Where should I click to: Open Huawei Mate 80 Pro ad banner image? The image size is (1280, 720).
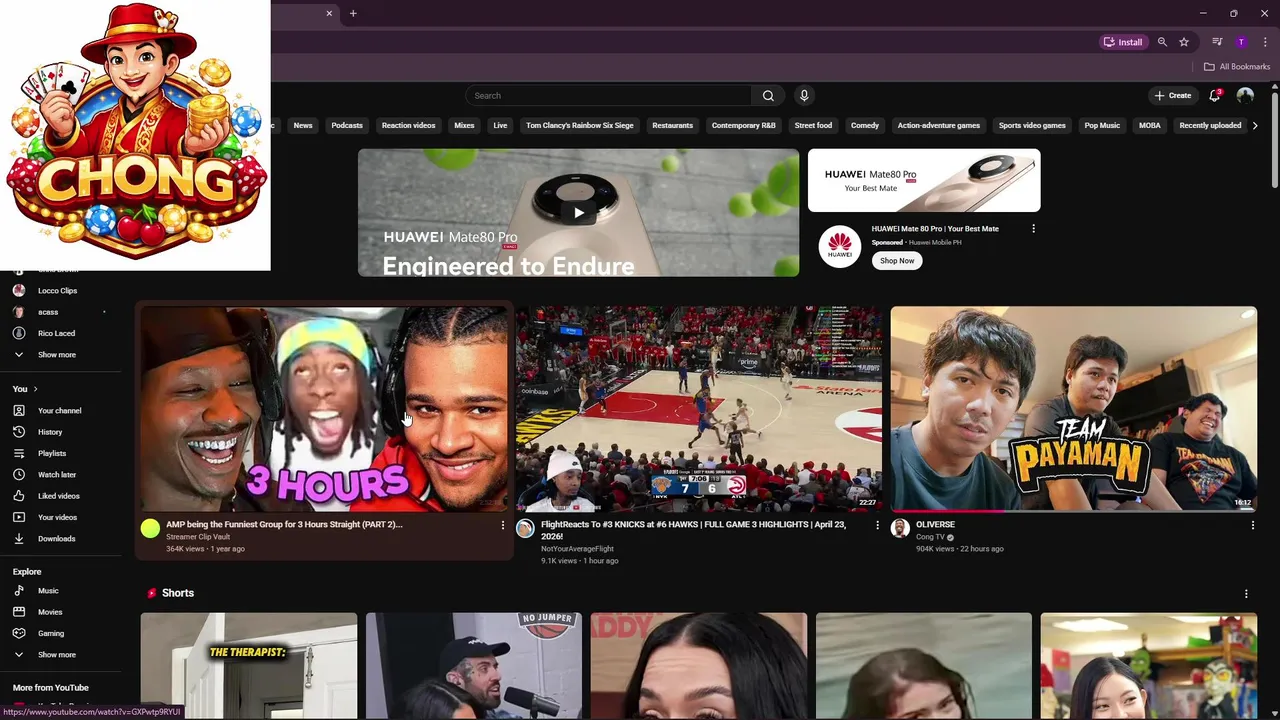(x=924, y=181)
